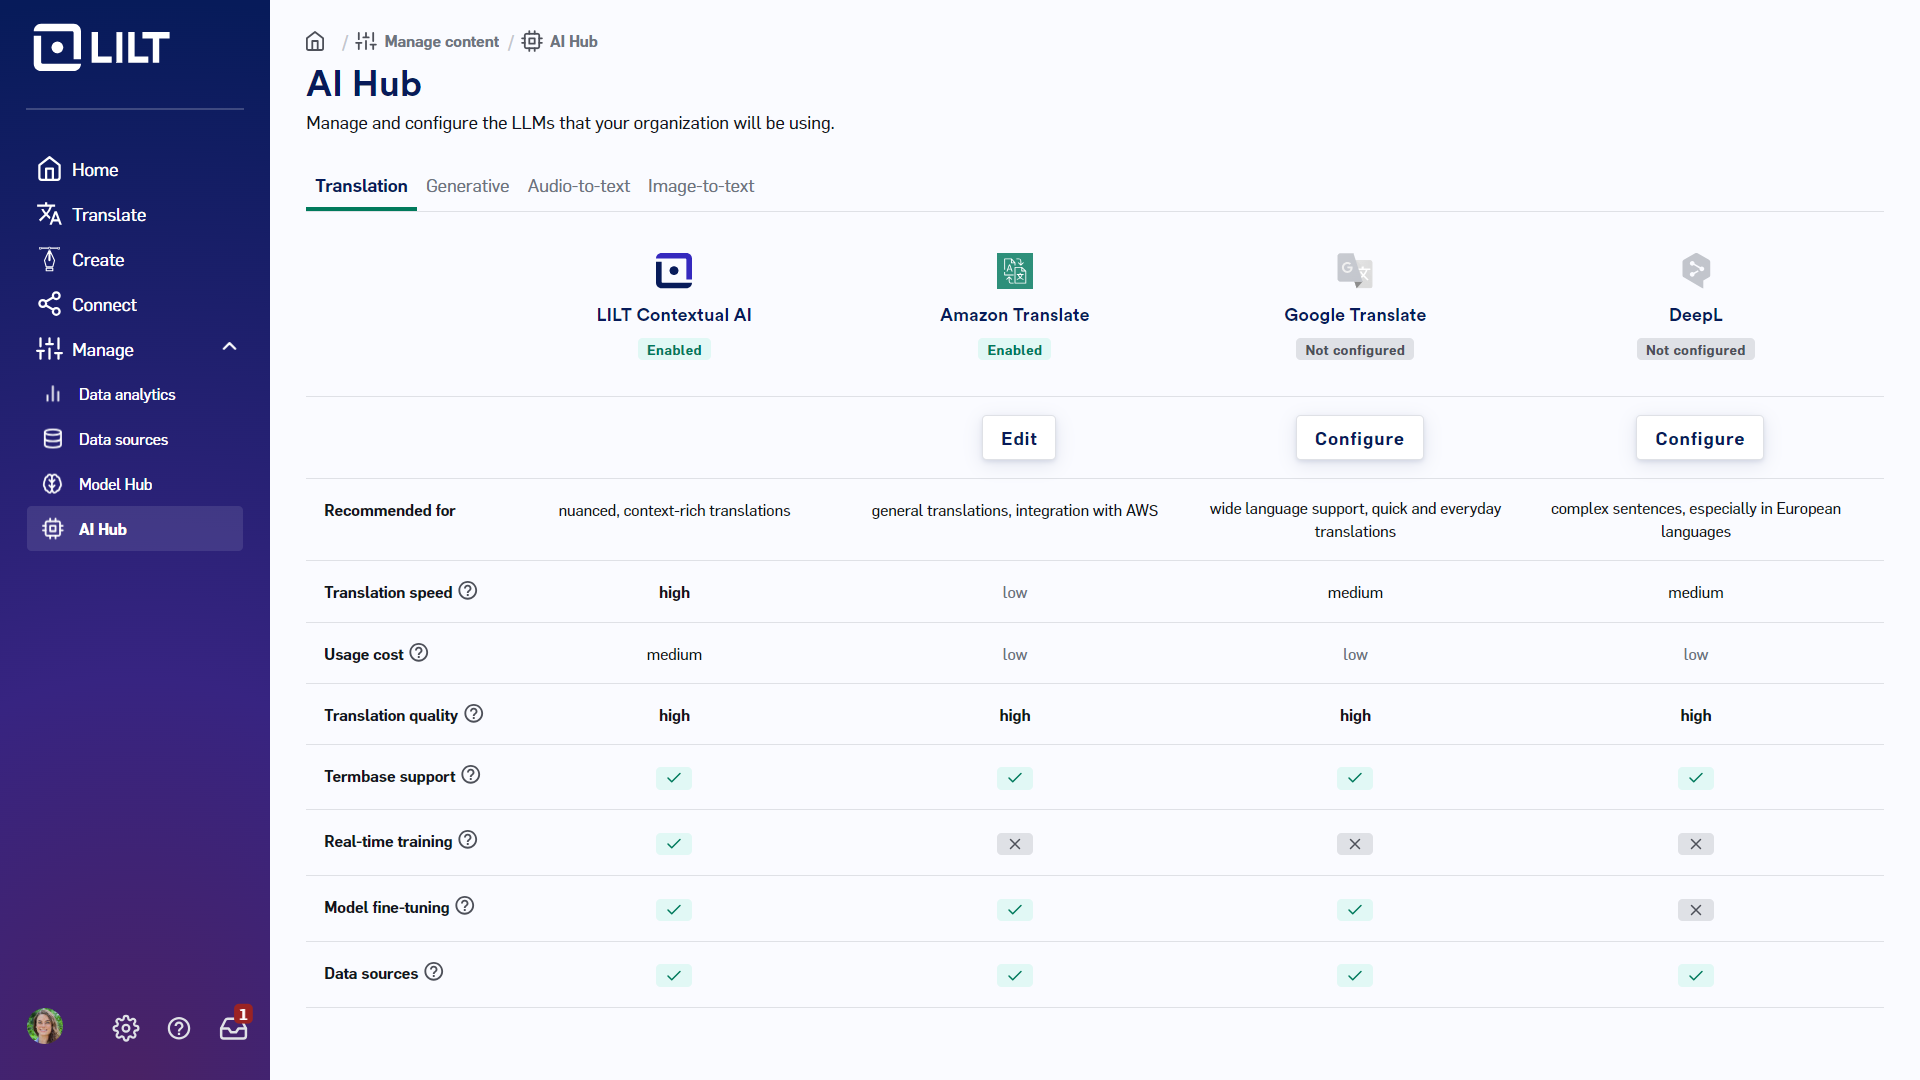Click Termbase support help icon
This screenshot has height=1080, width=1920.
(x=471, y=775)
